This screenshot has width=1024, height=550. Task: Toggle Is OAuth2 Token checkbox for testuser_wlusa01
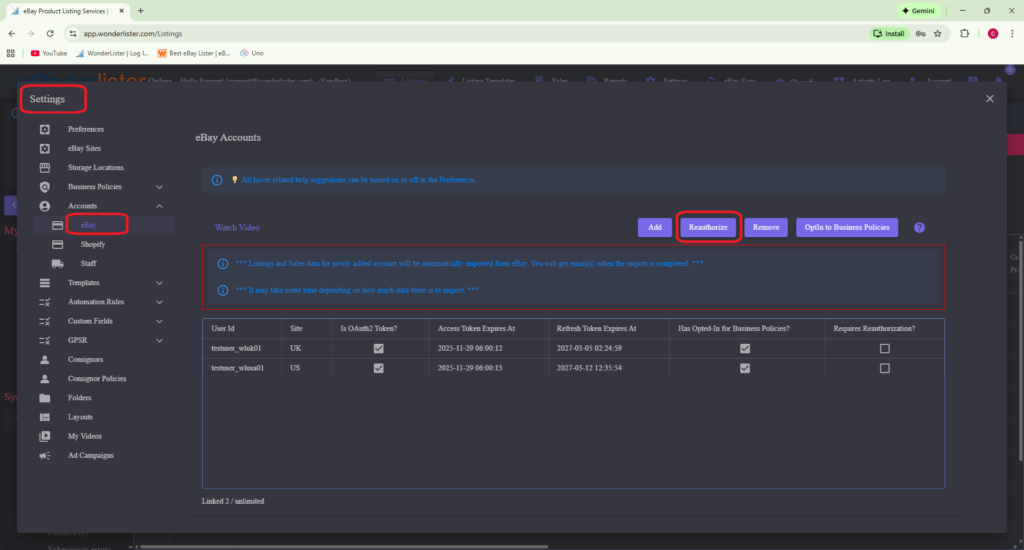[x=378, y=368]
